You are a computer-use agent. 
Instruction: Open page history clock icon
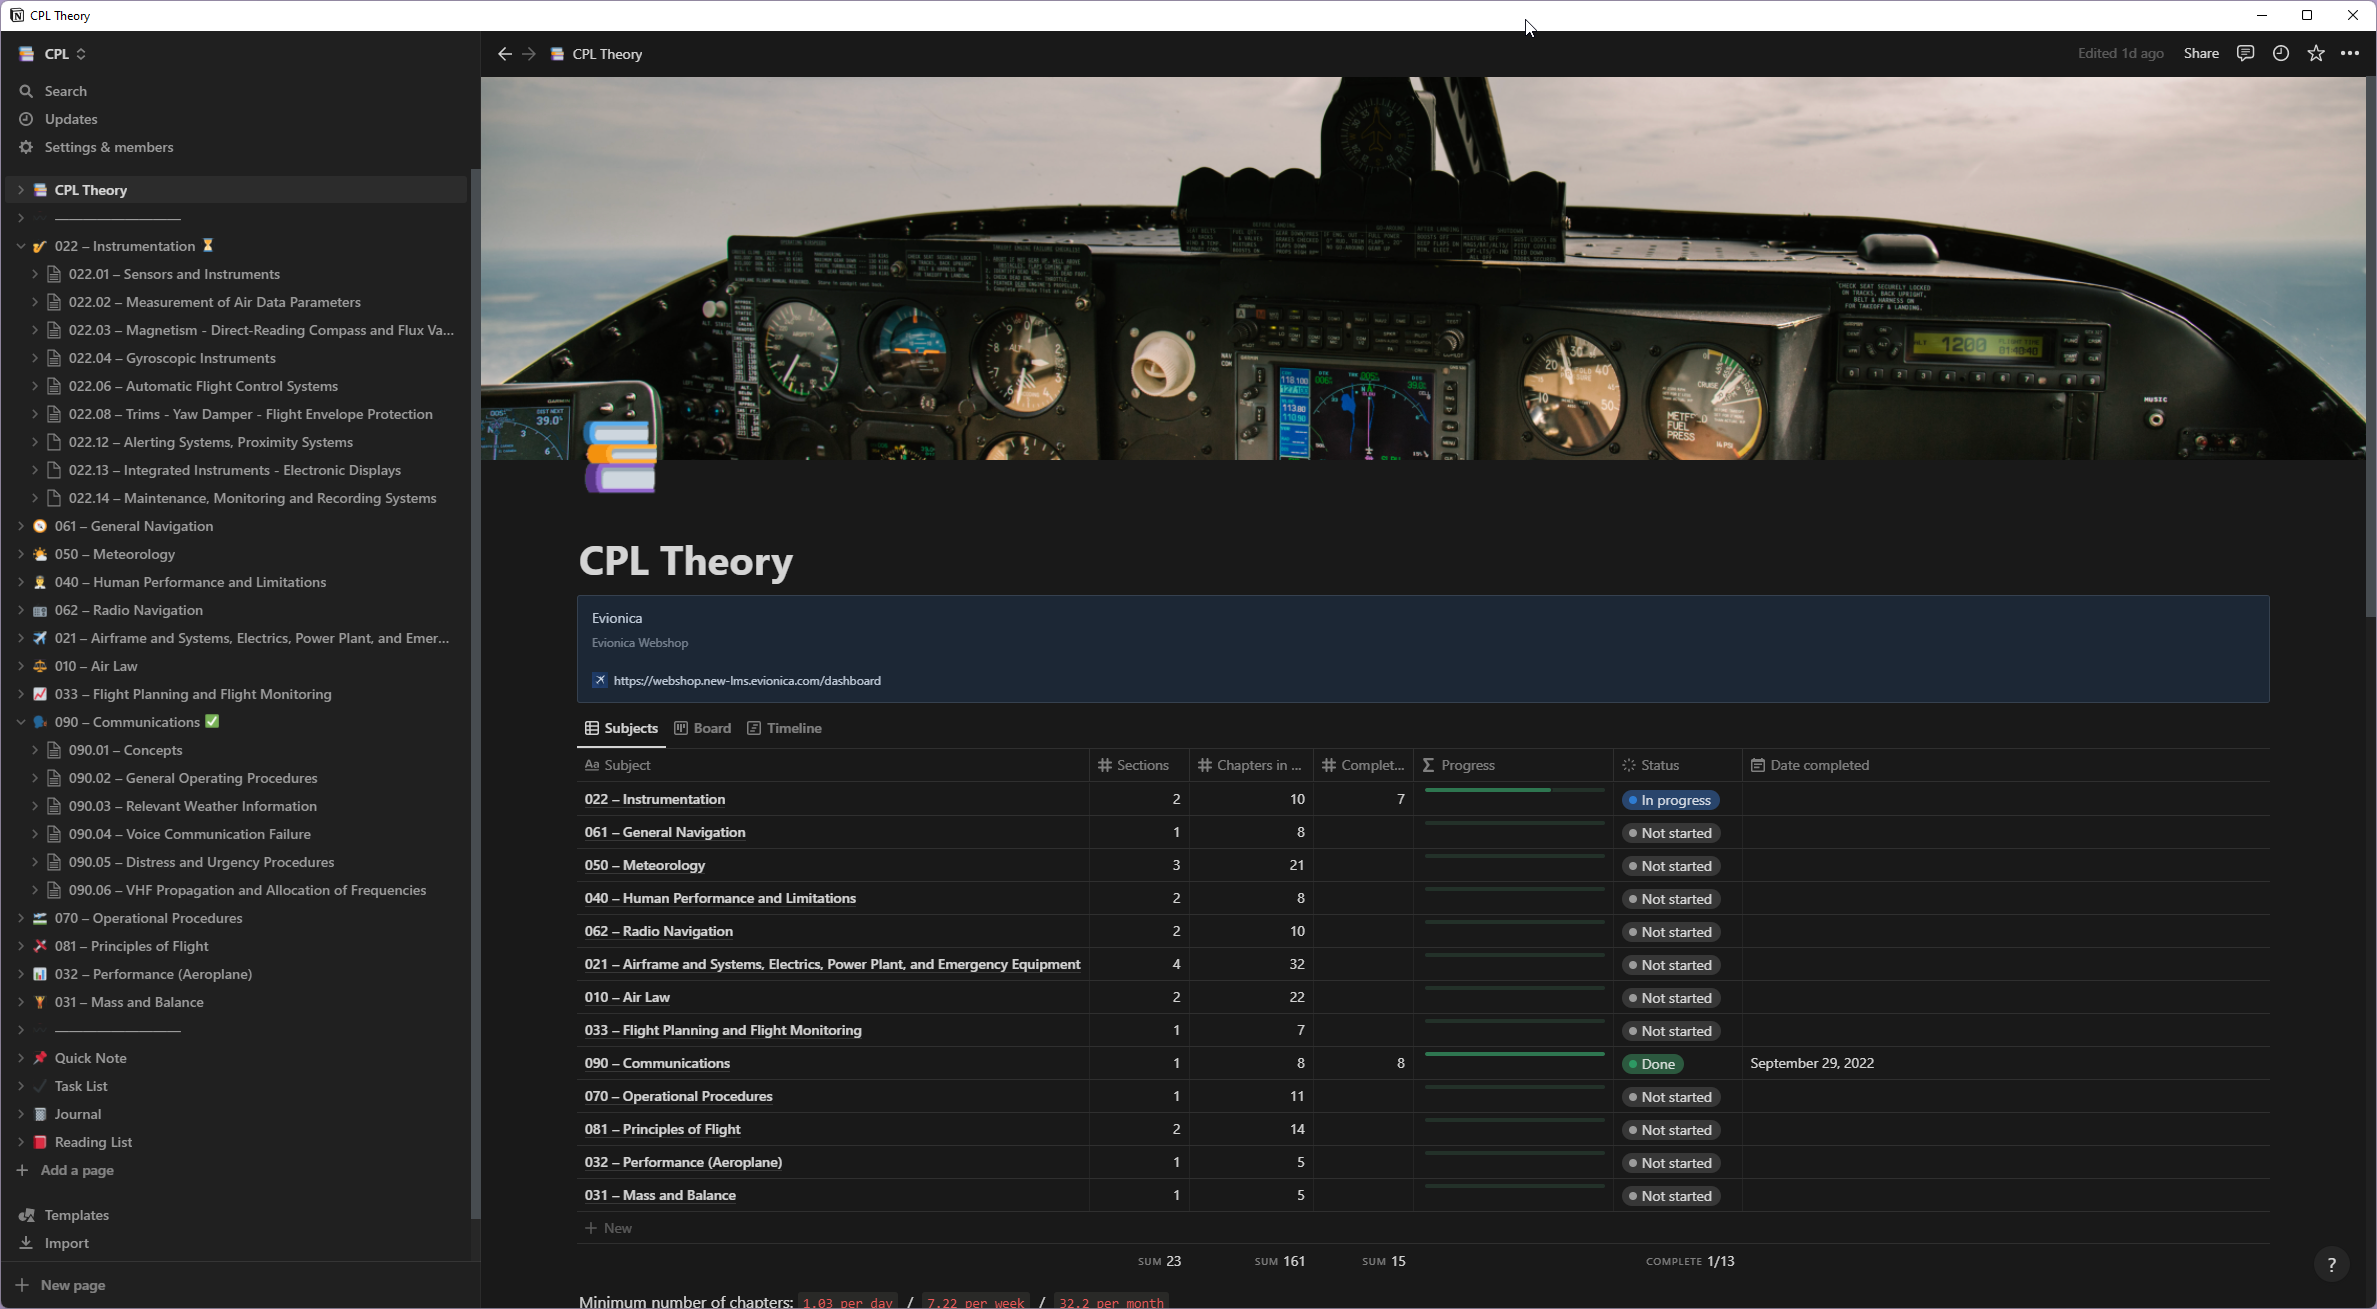pyautogui.click(x=2281, y=54)
